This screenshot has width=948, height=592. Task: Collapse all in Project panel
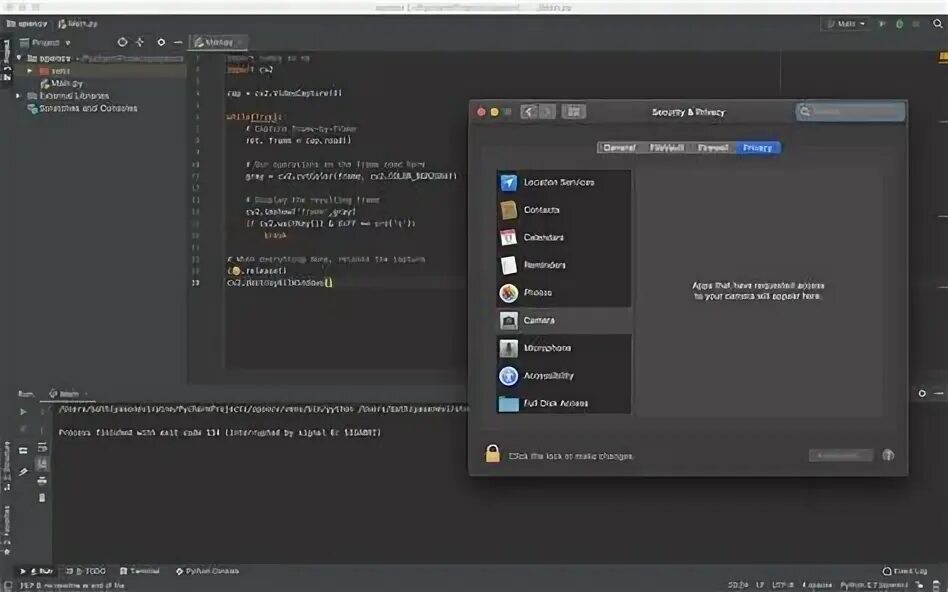click(140, 42)
